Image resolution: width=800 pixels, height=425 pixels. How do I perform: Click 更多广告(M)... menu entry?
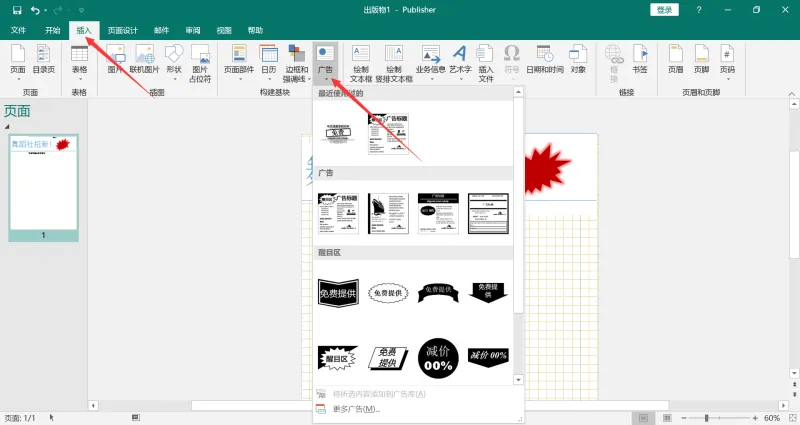(357, 409)
